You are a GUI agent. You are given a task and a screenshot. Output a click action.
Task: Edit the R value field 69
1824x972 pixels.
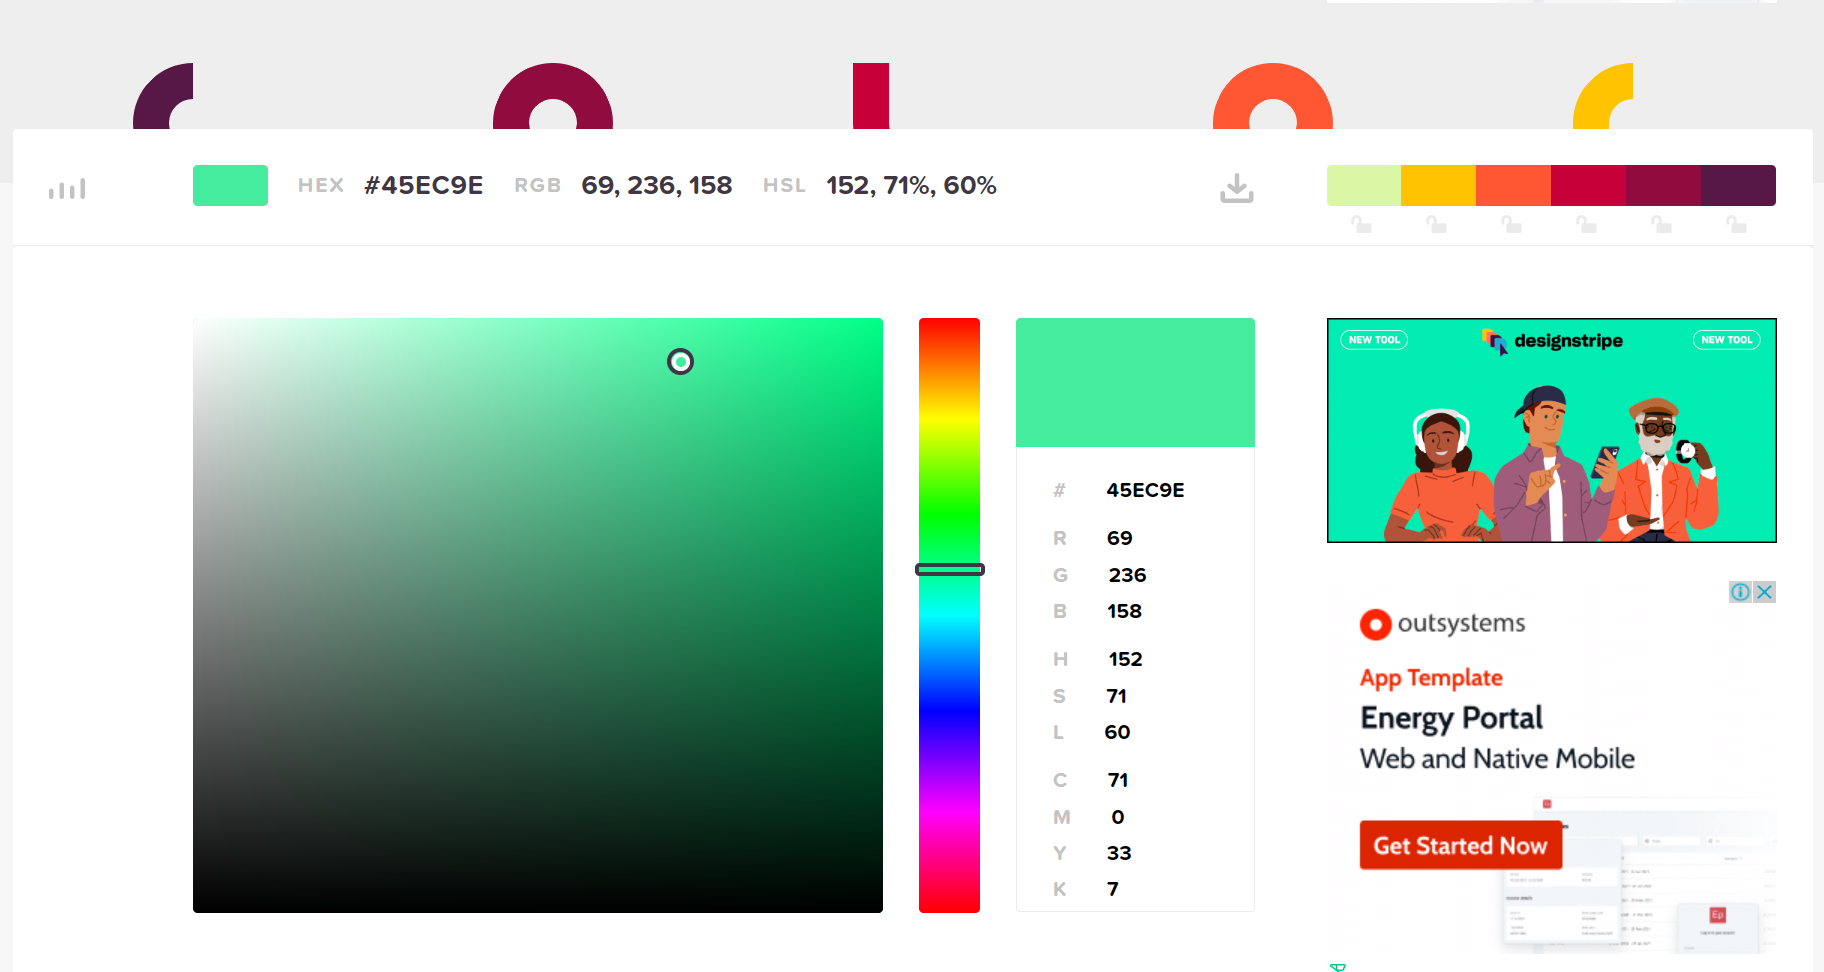click(1120, 538)
